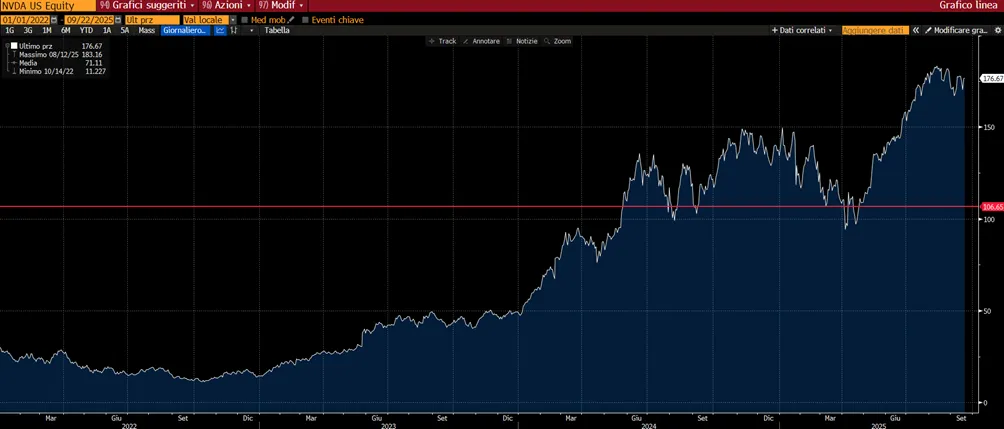
Task: Activate the Track crosshair tool
Action: 442,41
